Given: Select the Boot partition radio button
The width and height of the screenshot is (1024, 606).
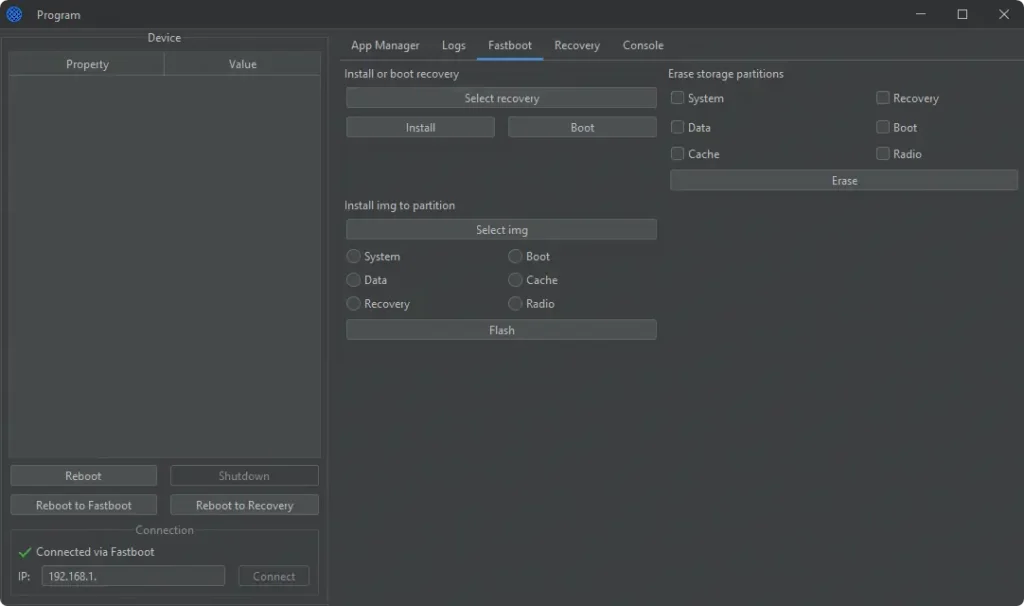Looking at the screenshot, I should [x=515, y=257].
